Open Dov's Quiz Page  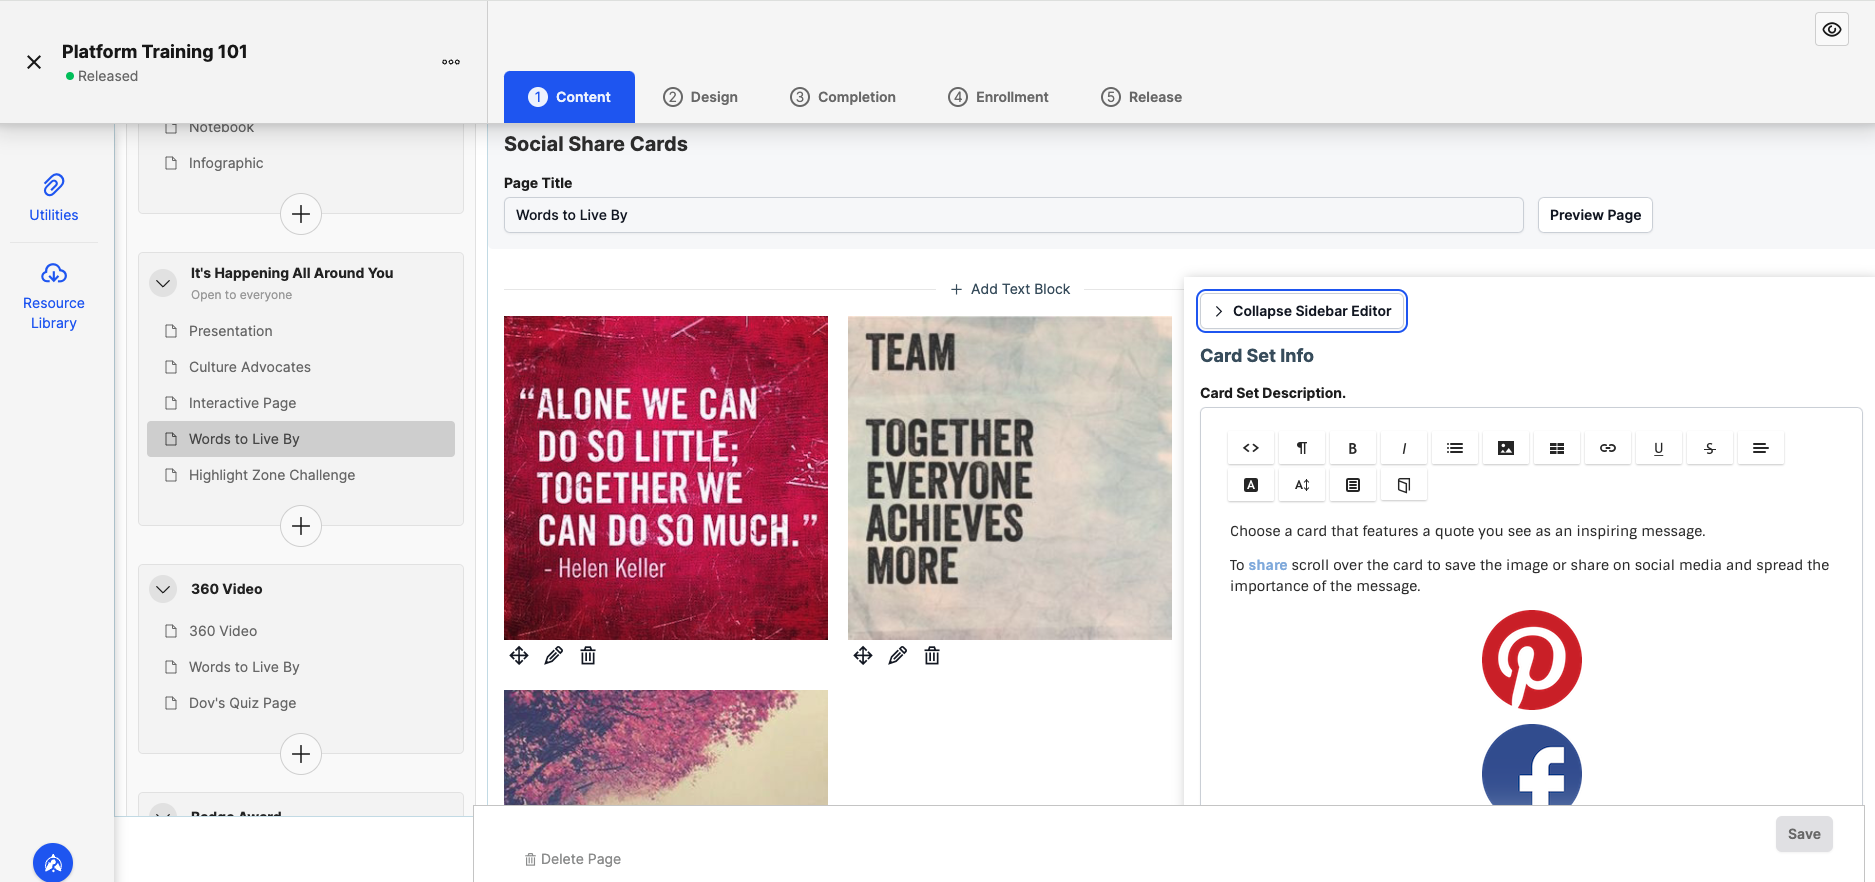pos(301,703)
